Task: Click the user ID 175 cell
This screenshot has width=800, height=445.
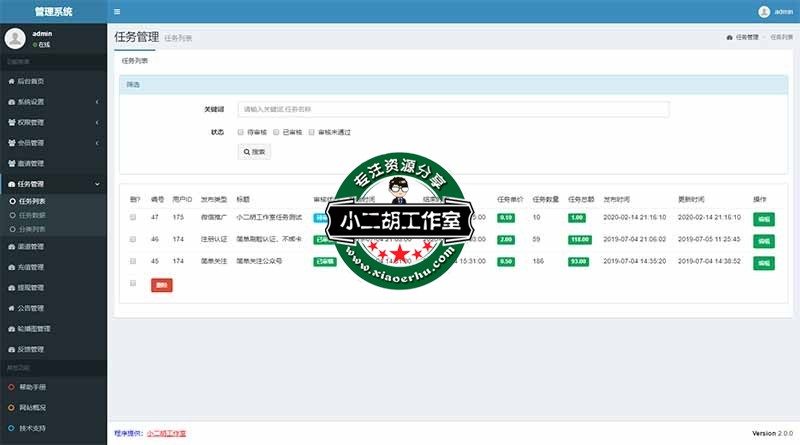Action: click(x=178, y=217)
